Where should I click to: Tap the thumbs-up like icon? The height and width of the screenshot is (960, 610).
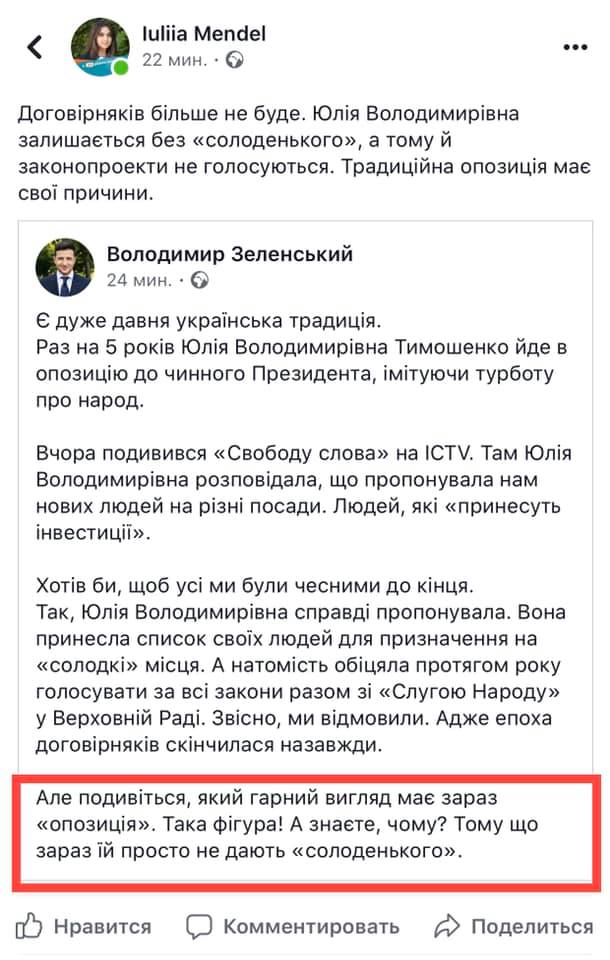[30, 925]
